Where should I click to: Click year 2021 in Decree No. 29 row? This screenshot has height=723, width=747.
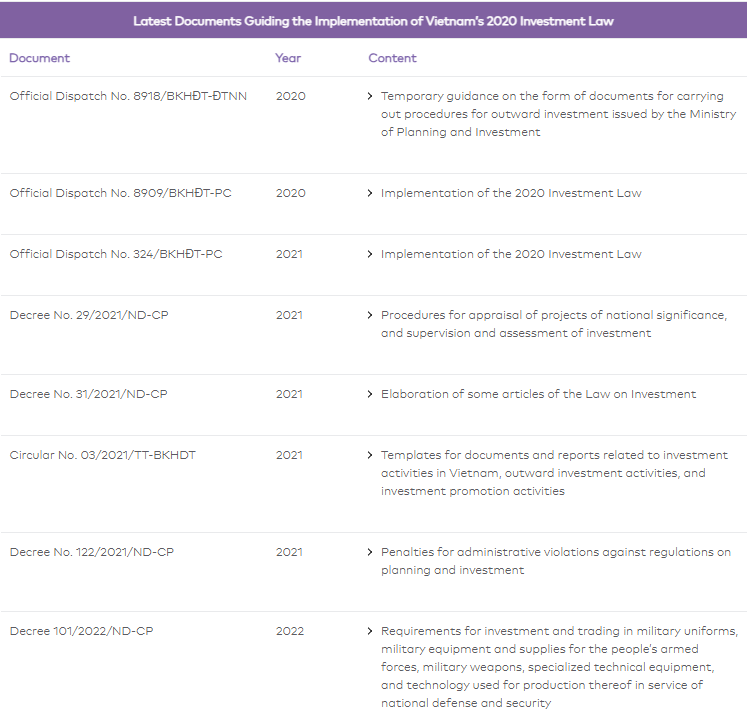coord(289,315)
